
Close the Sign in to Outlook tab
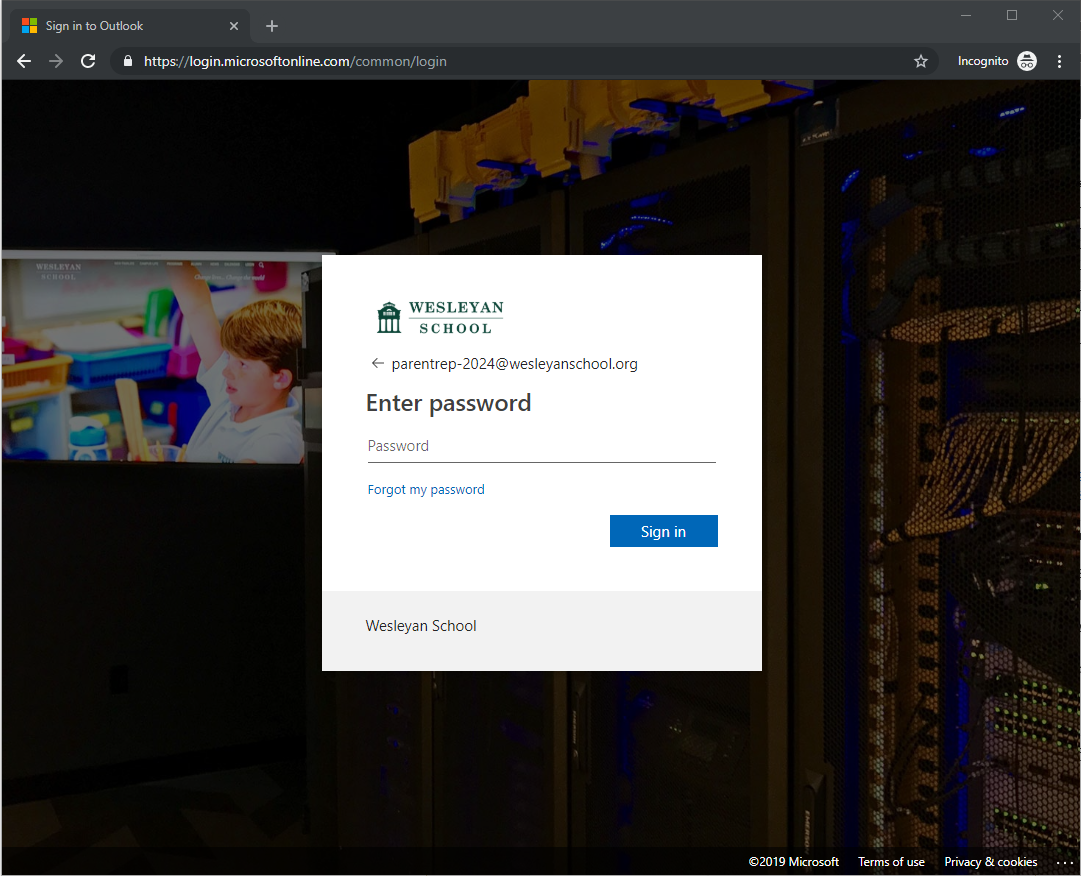click(234, 26)
